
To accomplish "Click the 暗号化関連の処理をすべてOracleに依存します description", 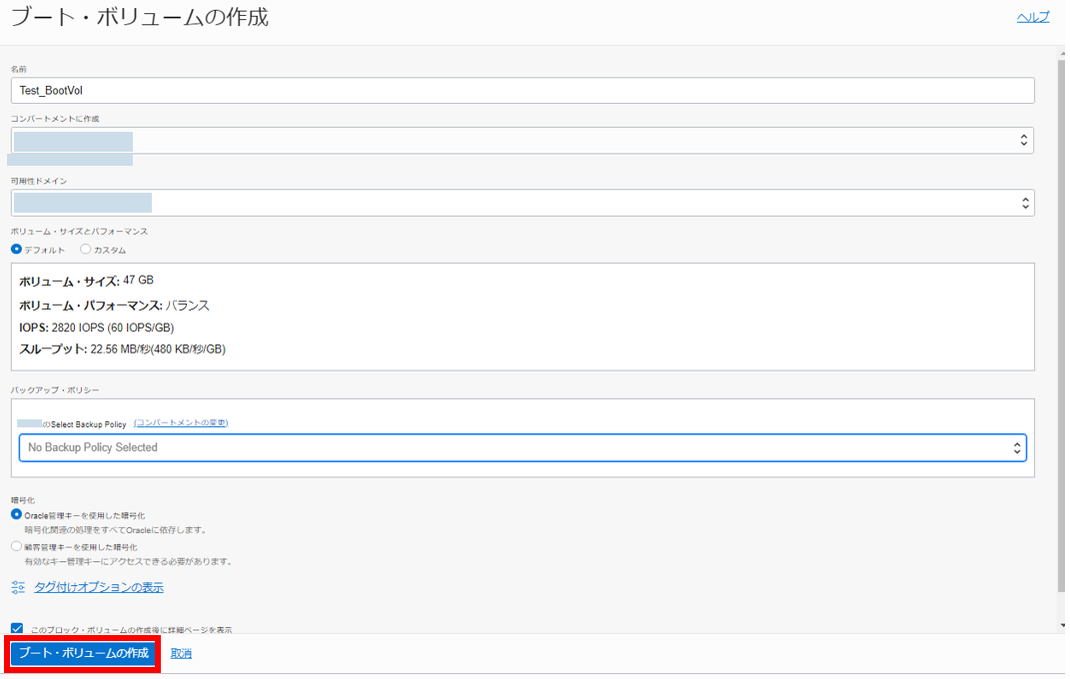I will pos(115,530).
